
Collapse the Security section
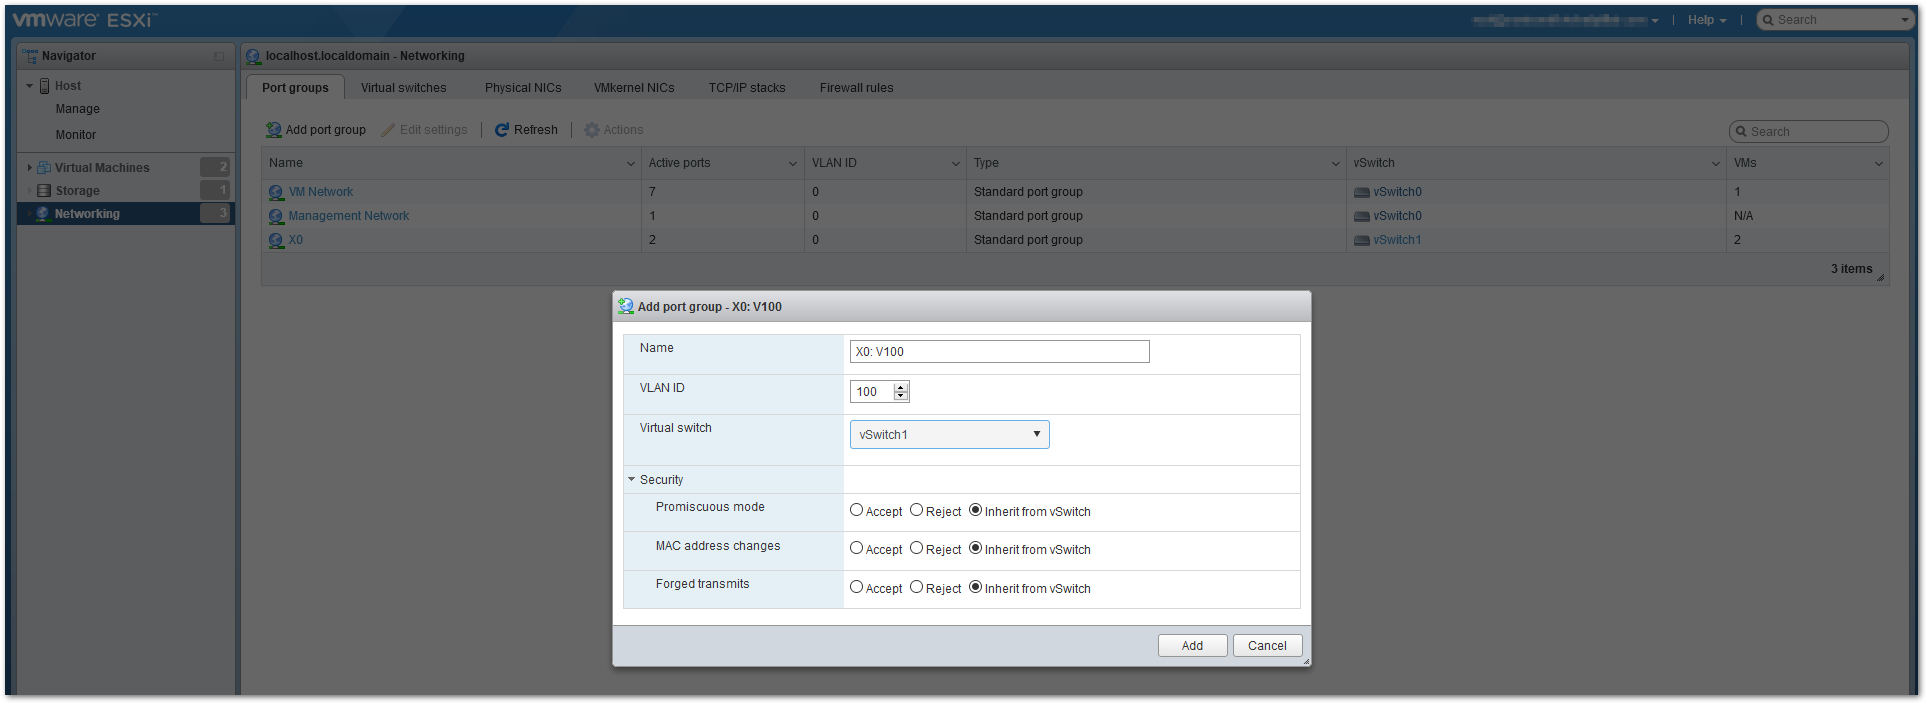coord(632,479)
